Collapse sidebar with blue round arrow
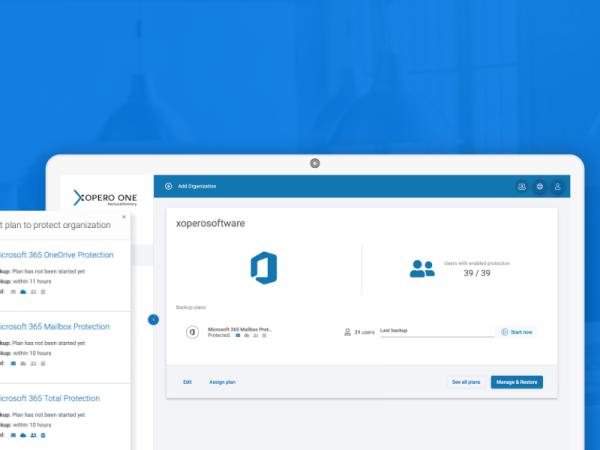The image size is (600, 450). [153, 319]
